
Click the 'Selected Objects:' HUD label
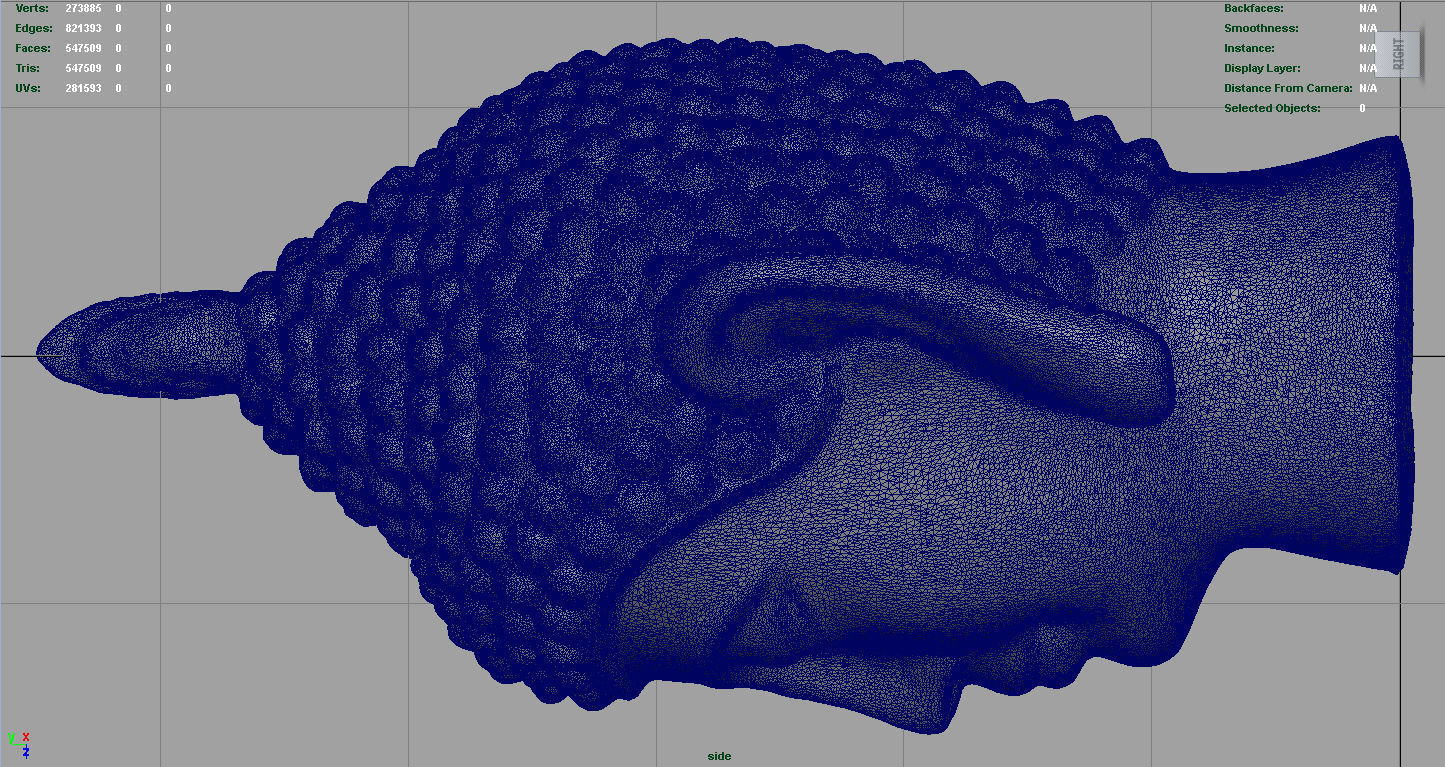click(1272, 108)
